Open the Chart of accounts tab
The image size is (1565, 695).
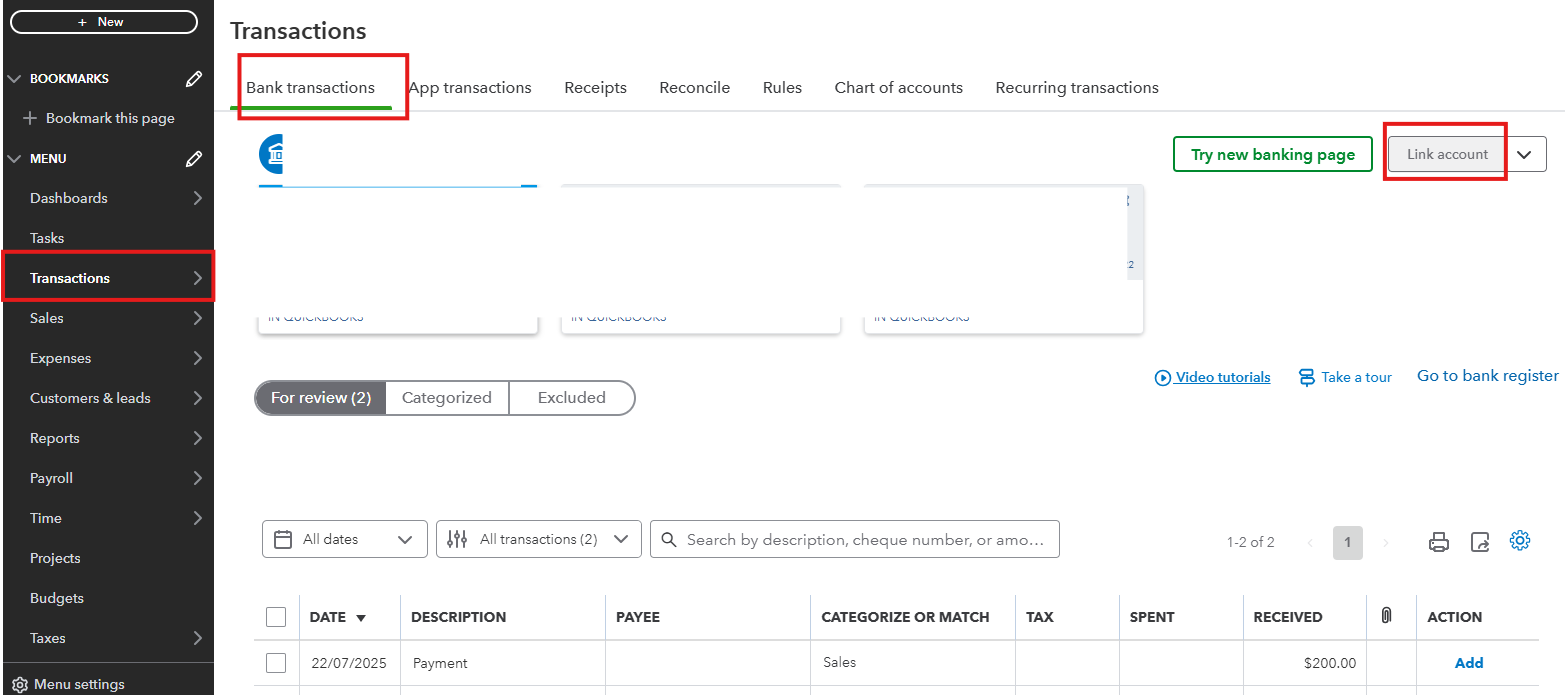[898, 88]
